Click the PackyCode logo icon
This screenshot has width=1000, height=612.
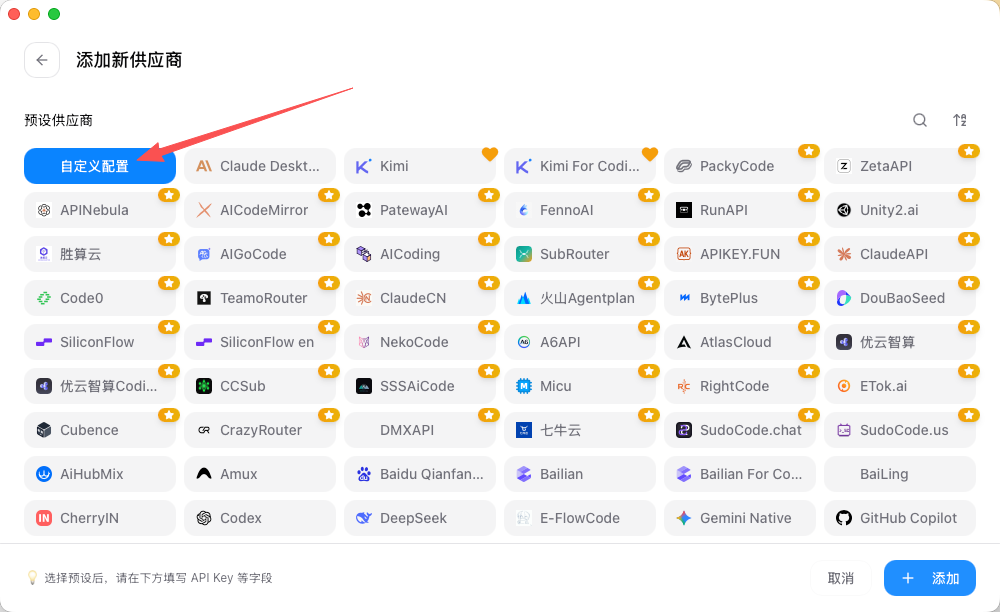[x=684, y=166]
